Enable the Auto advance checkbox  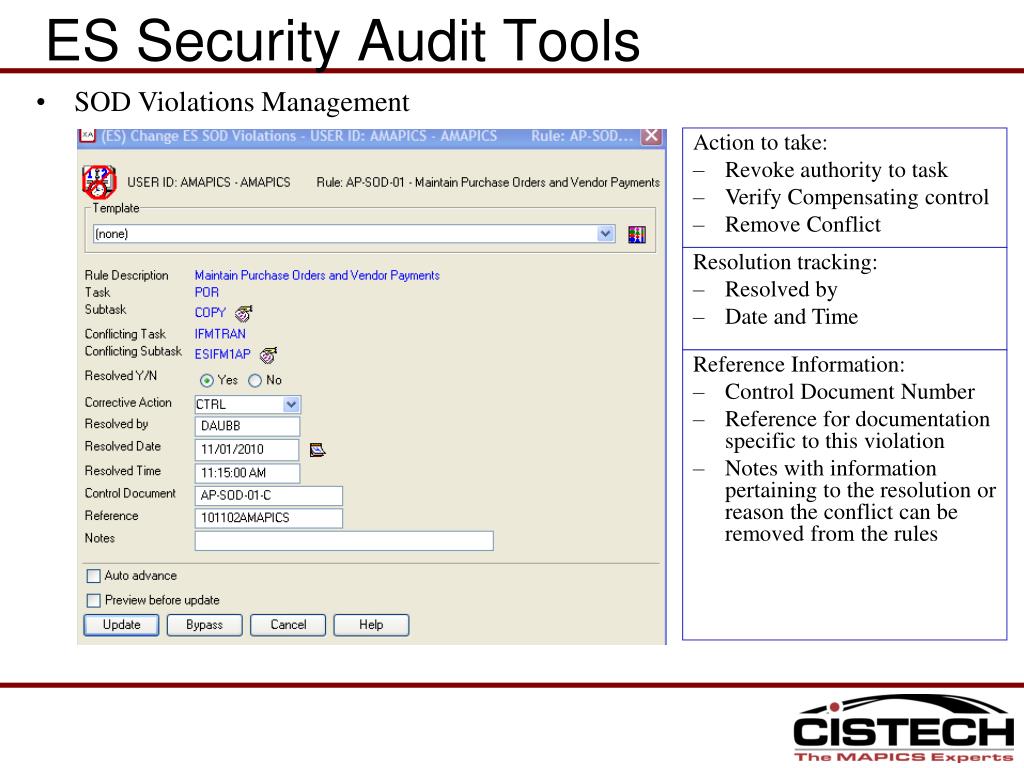(x=93, y=576)
